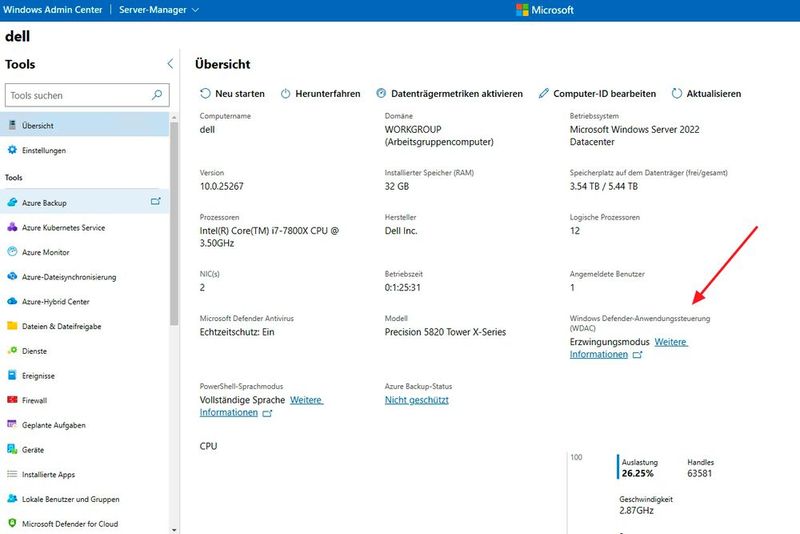Screen dimensions: 800x534
Task: Open Azure Backup external link icon
Action: click(x=156, y=201)
